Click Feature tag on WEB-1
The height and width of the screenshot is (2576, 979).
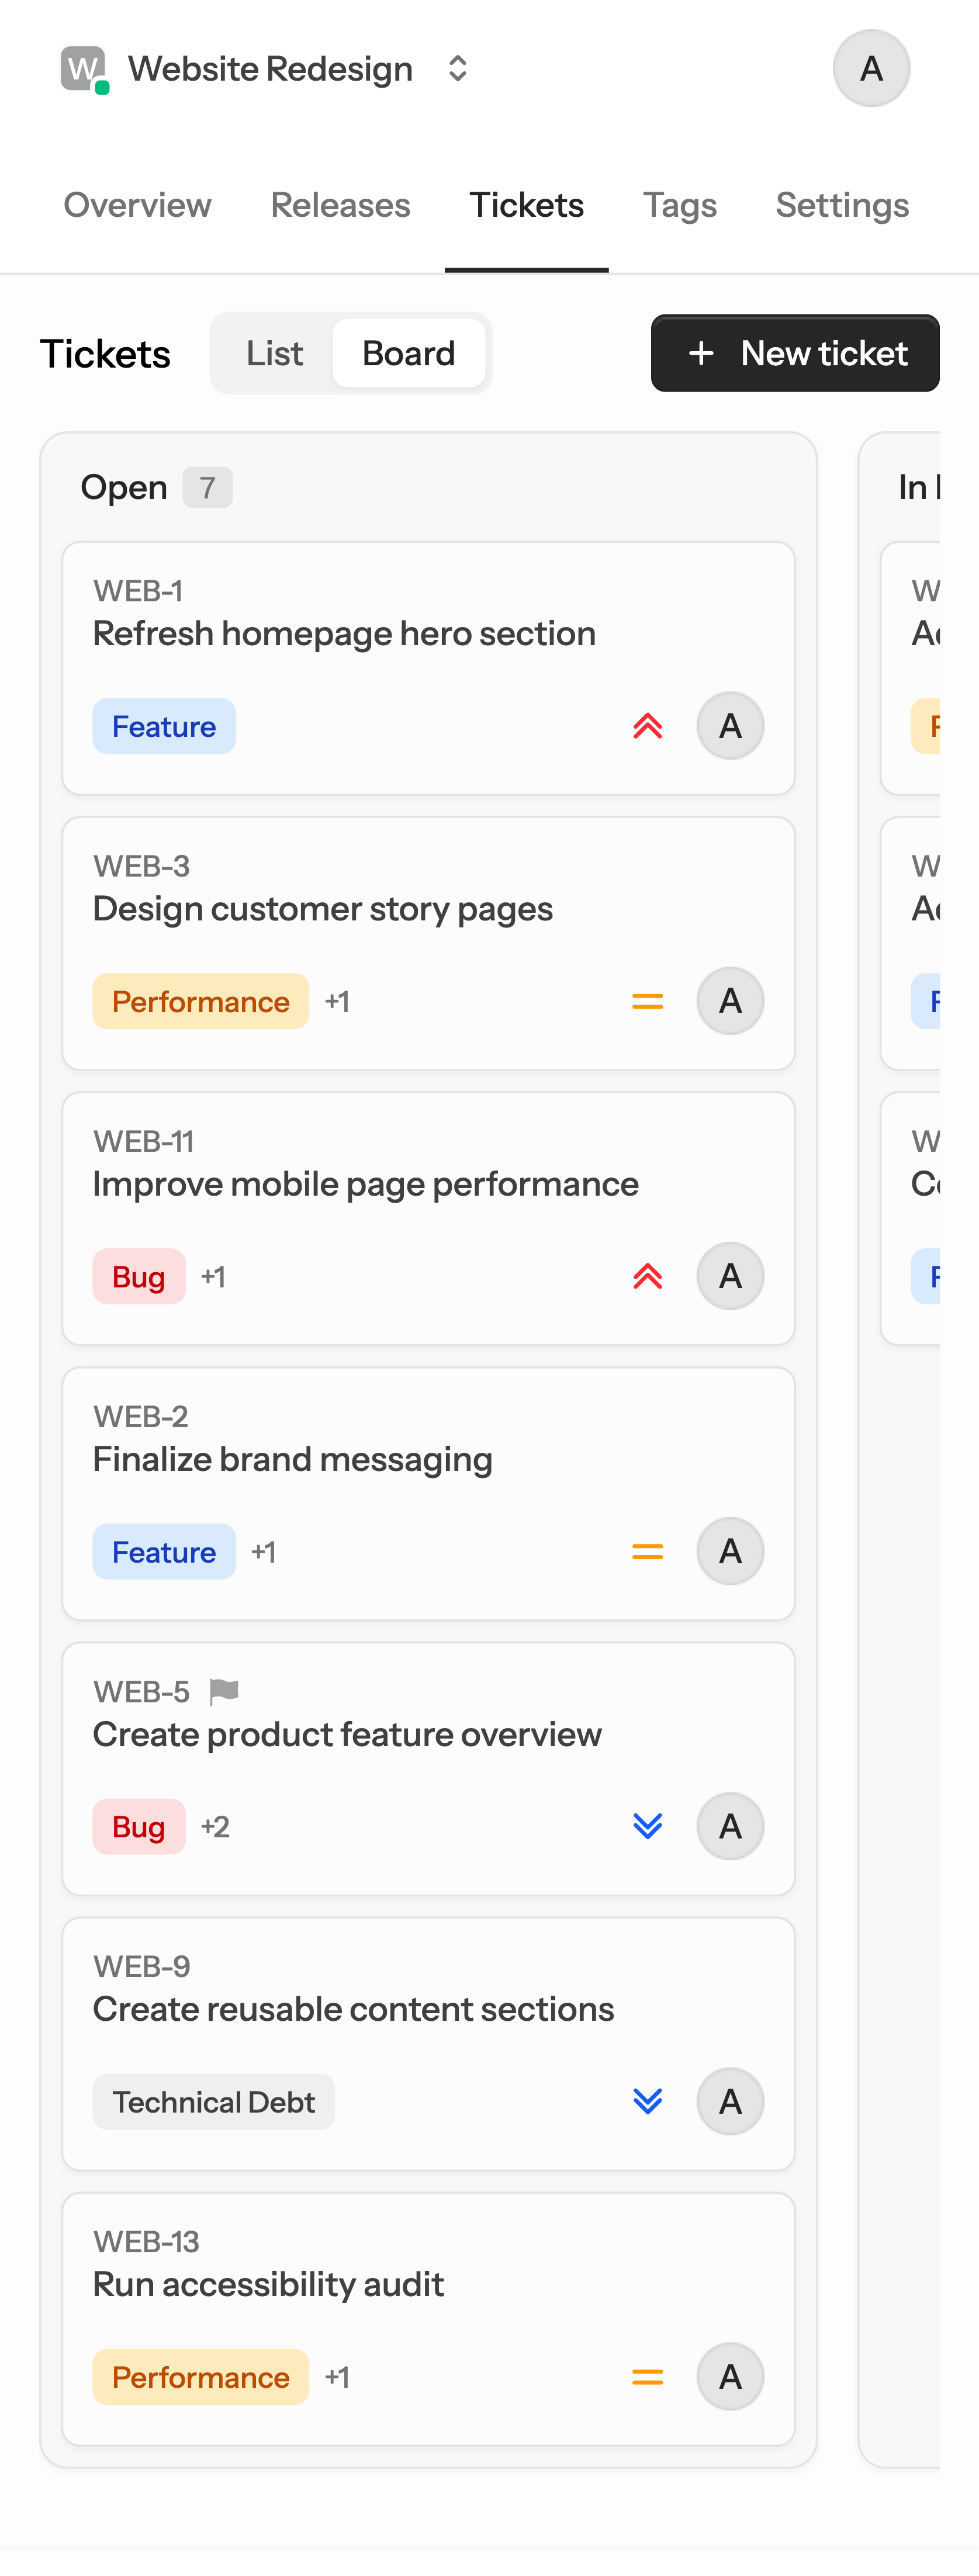click(164, 726)
